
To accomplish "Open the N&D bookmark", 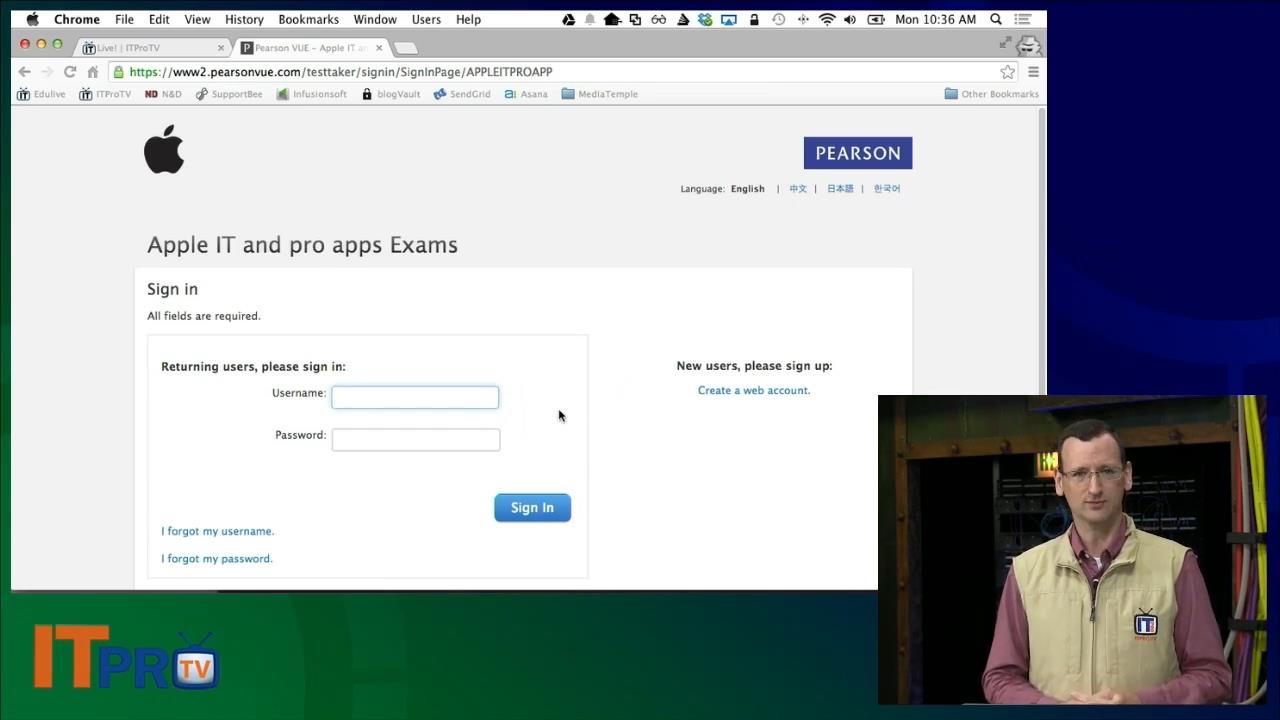I will coord(163,94).
